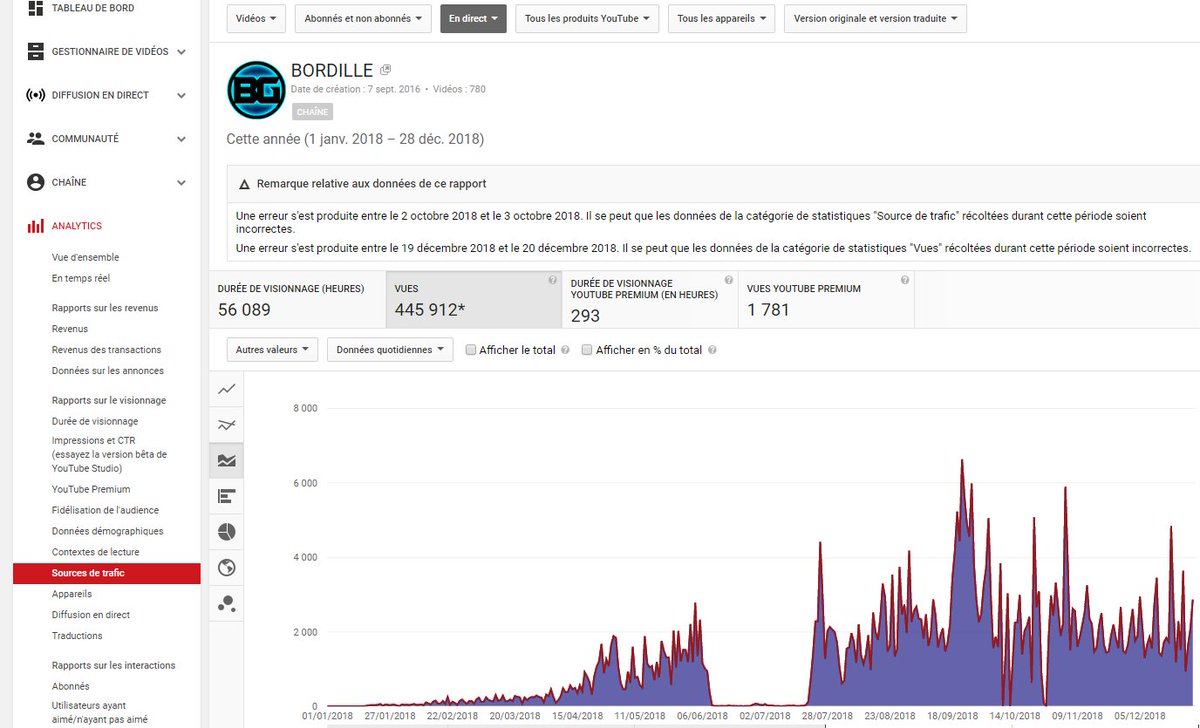The image size is (1200, 728).
Task: Click the Communauté people icon
Action: coord(36,139)
